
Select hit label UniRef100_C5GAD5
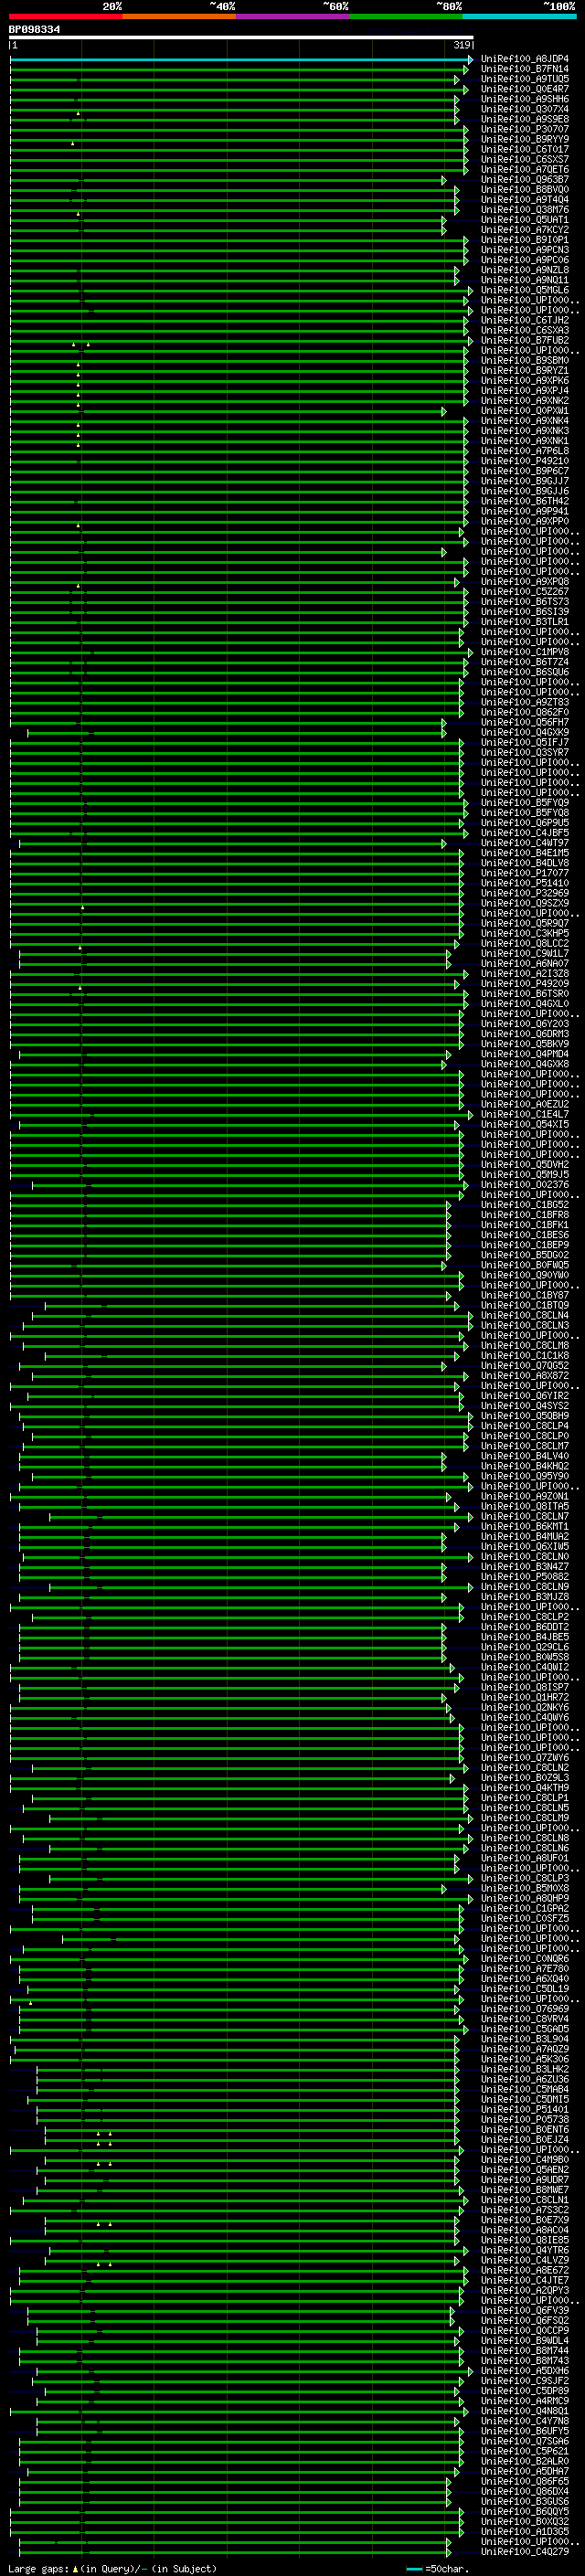[525, 2030]
